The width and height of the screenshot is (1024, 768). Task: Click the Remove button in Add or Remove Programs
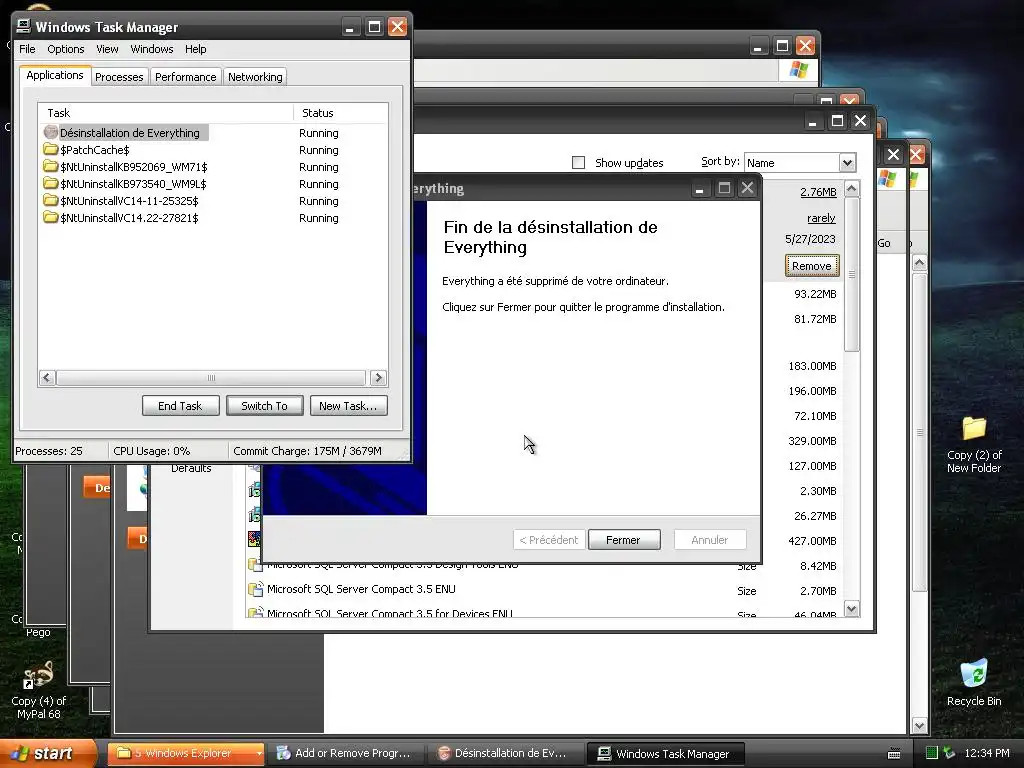click(x=812, y=266)
